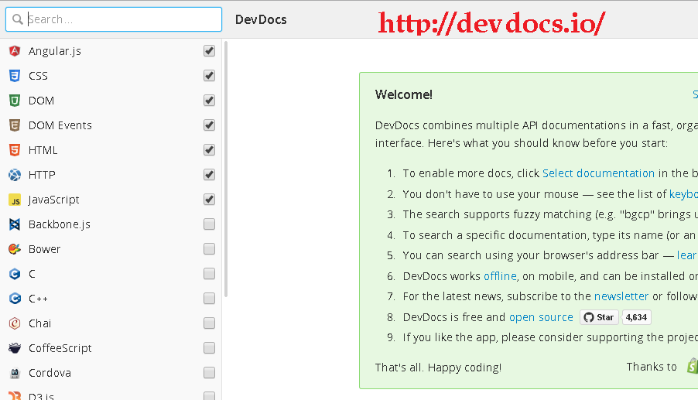Click the Backbone.js icon
This screenshot has width=698, height=400.
pos(15,224)
